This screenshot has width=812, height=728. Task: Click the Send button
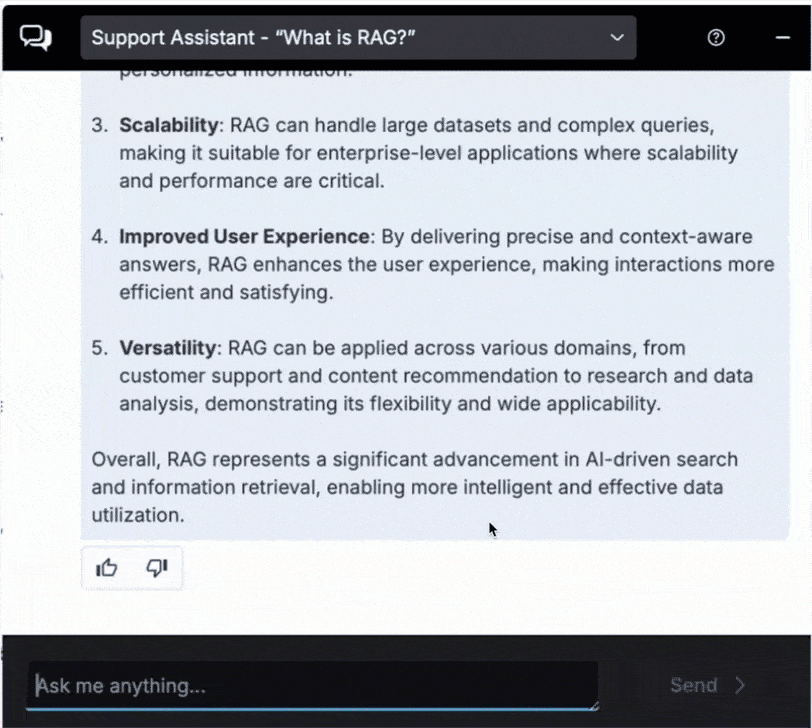(707, 685)
